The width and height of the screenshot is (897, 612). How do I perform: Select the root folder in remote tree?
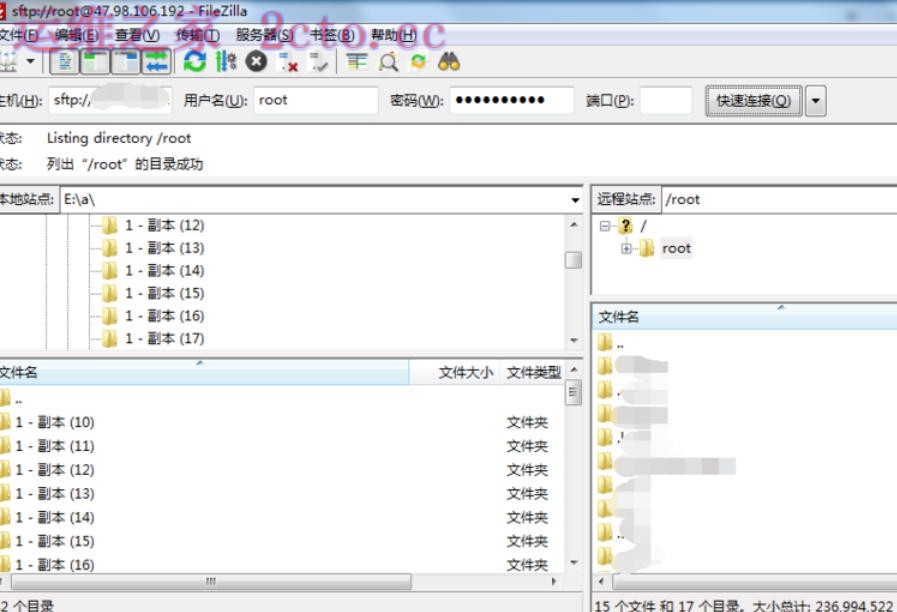(676, 249)
